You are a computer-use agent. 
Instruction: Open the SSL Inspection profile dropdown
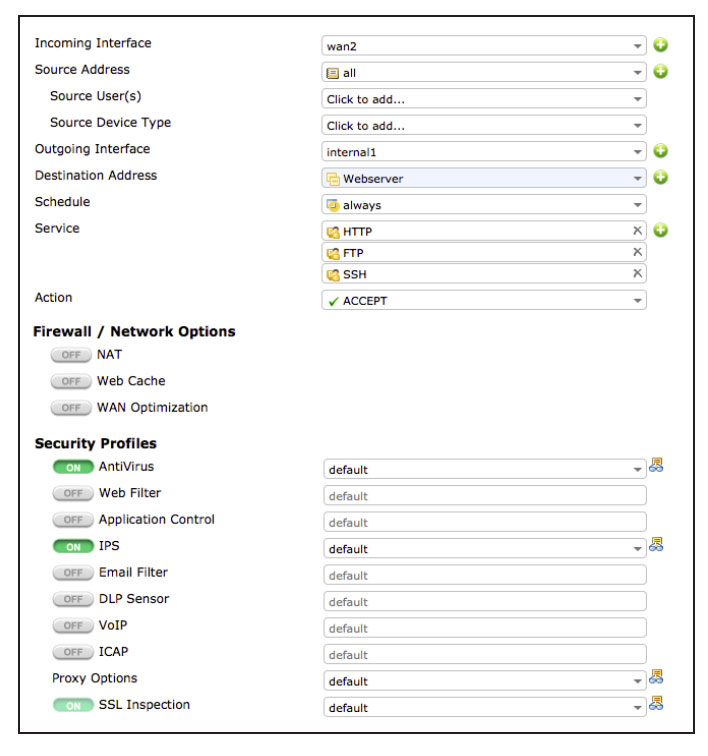click(x=485, y=707)
